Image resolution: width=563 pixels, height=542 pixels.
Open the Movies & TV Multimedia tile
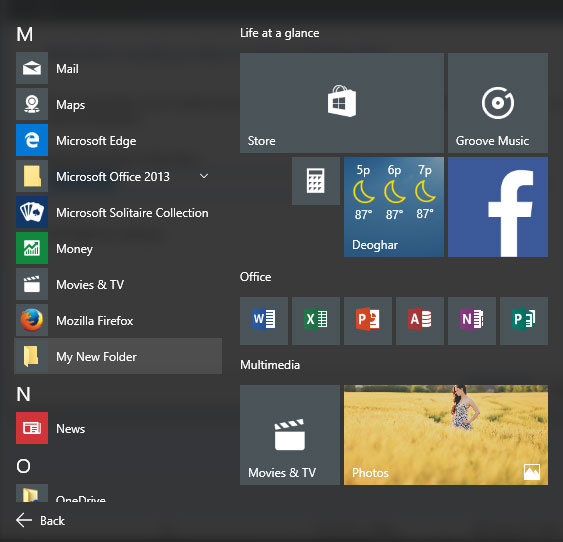pyautogui.click(x=290, y=435)
